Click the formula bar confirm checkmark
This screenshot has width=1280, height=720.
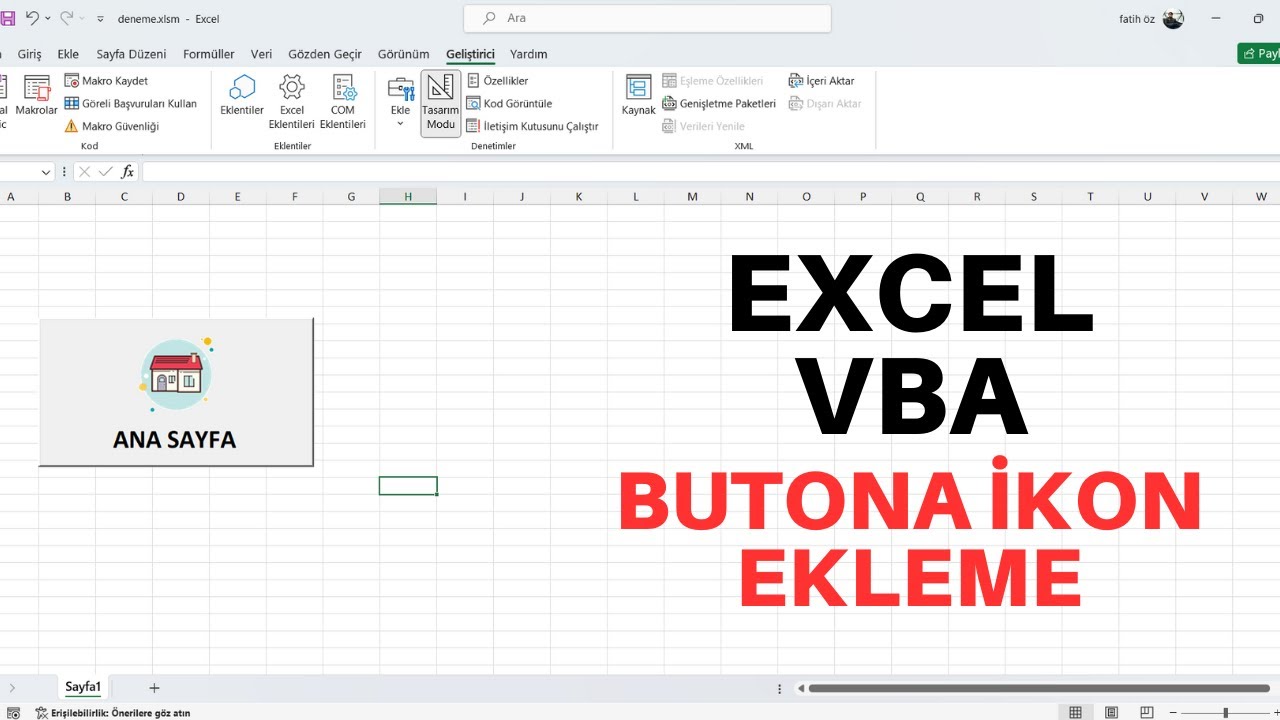pyautogui.click(x=105, y=172)
